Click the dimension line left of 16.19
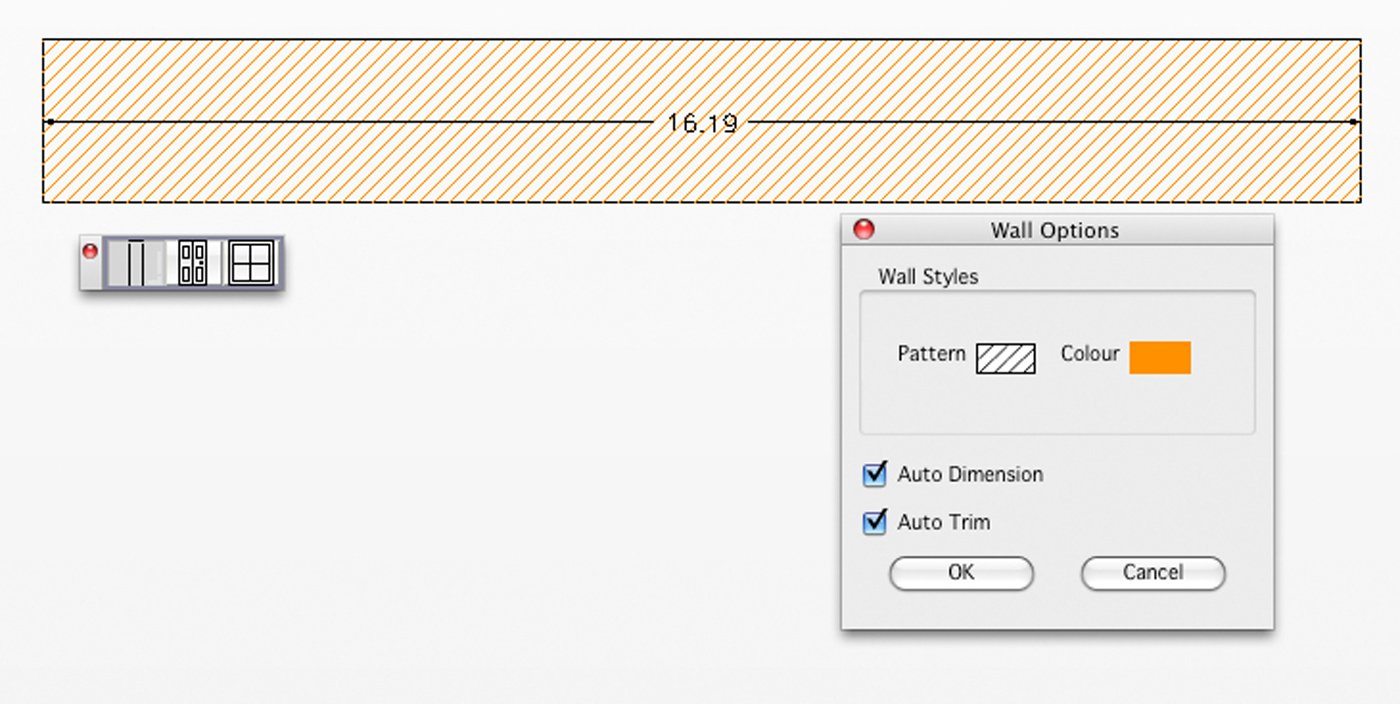The image size is (1400, 704). (350, 122)
